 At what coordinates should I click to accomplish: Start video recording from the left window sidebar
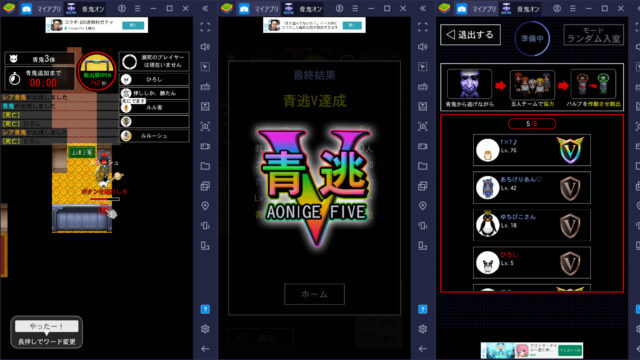(205, 146)
